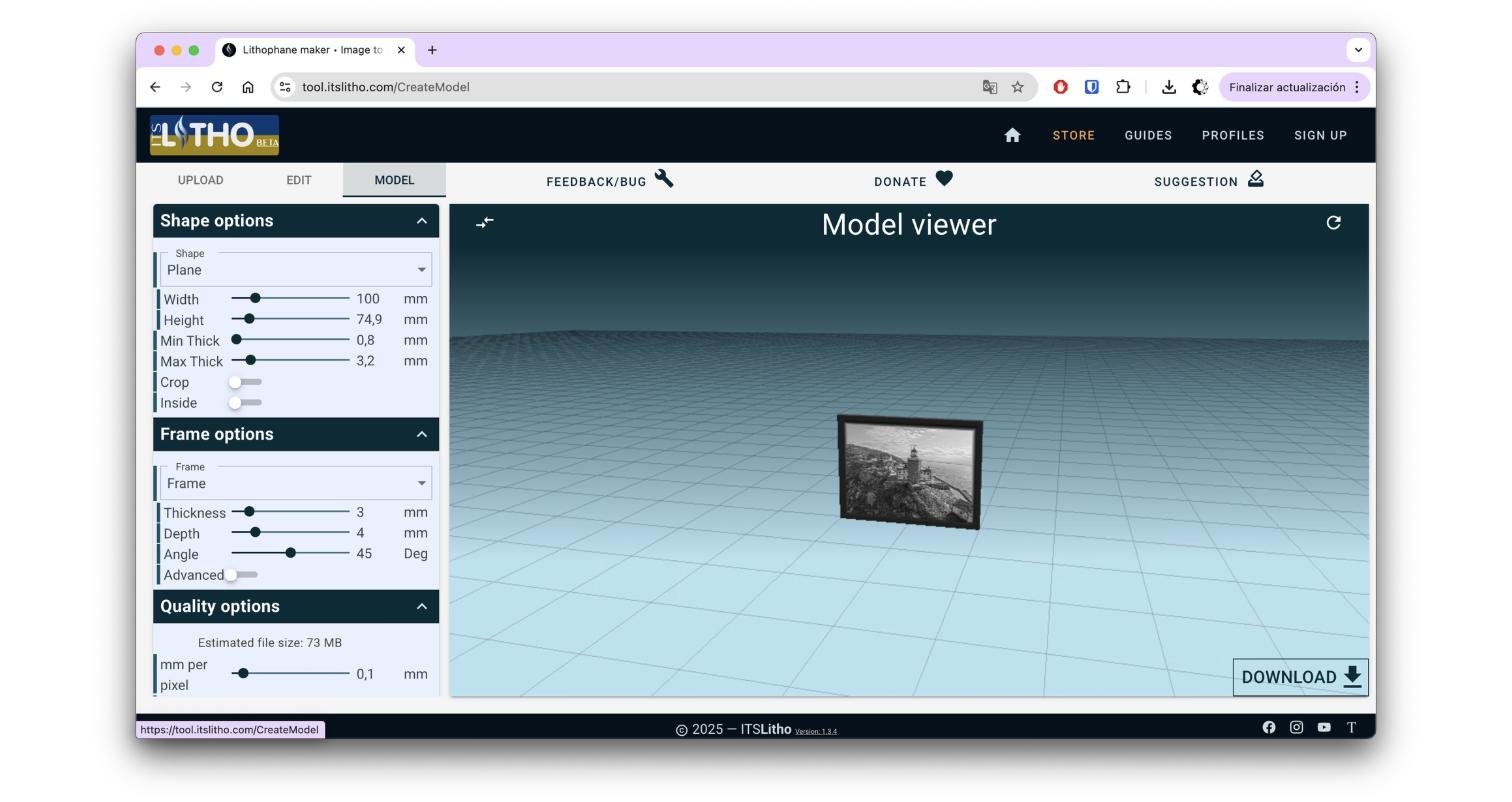Bookmark this page with the star
Viewport: 1512px width, 802px height.
(1018, 87)
